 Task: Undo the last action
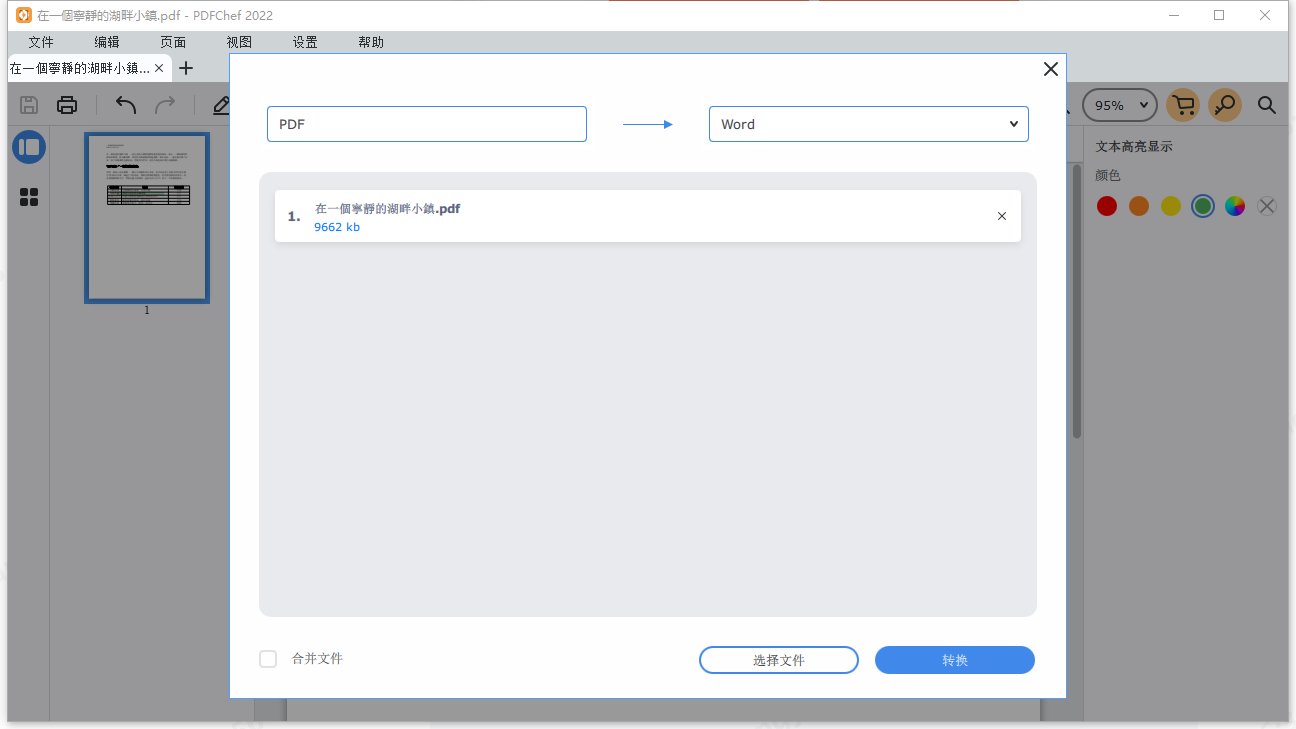point(124,105)
